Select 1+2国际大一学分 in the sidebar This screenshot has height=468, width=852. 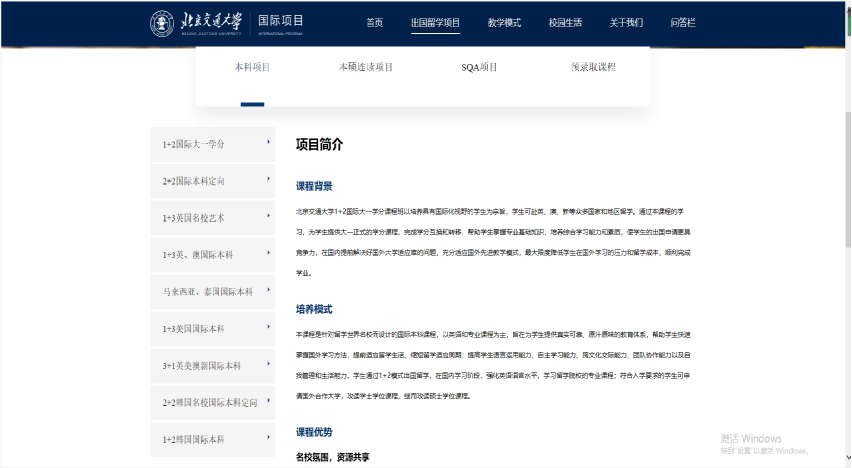[x=212, y=145]
